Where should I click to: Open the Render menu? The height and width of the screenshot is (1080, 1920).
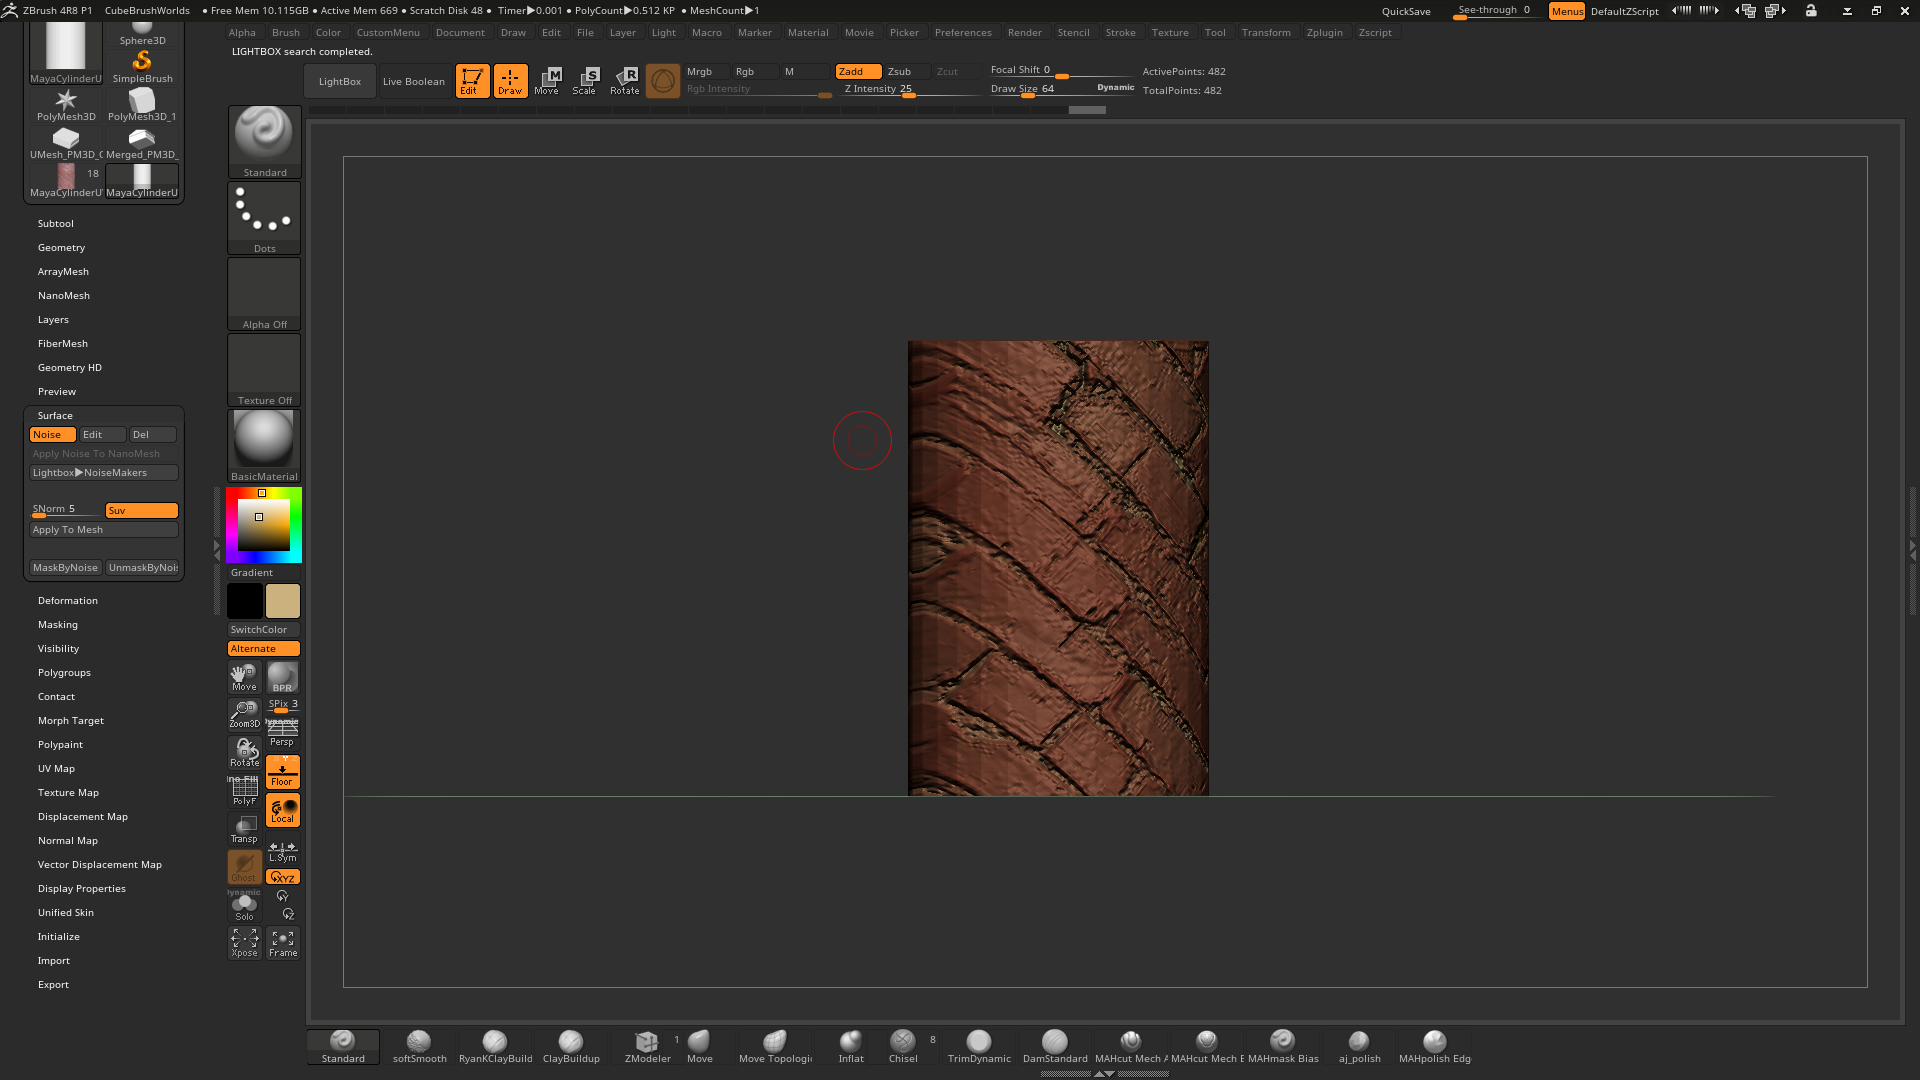coord(1025,33)
